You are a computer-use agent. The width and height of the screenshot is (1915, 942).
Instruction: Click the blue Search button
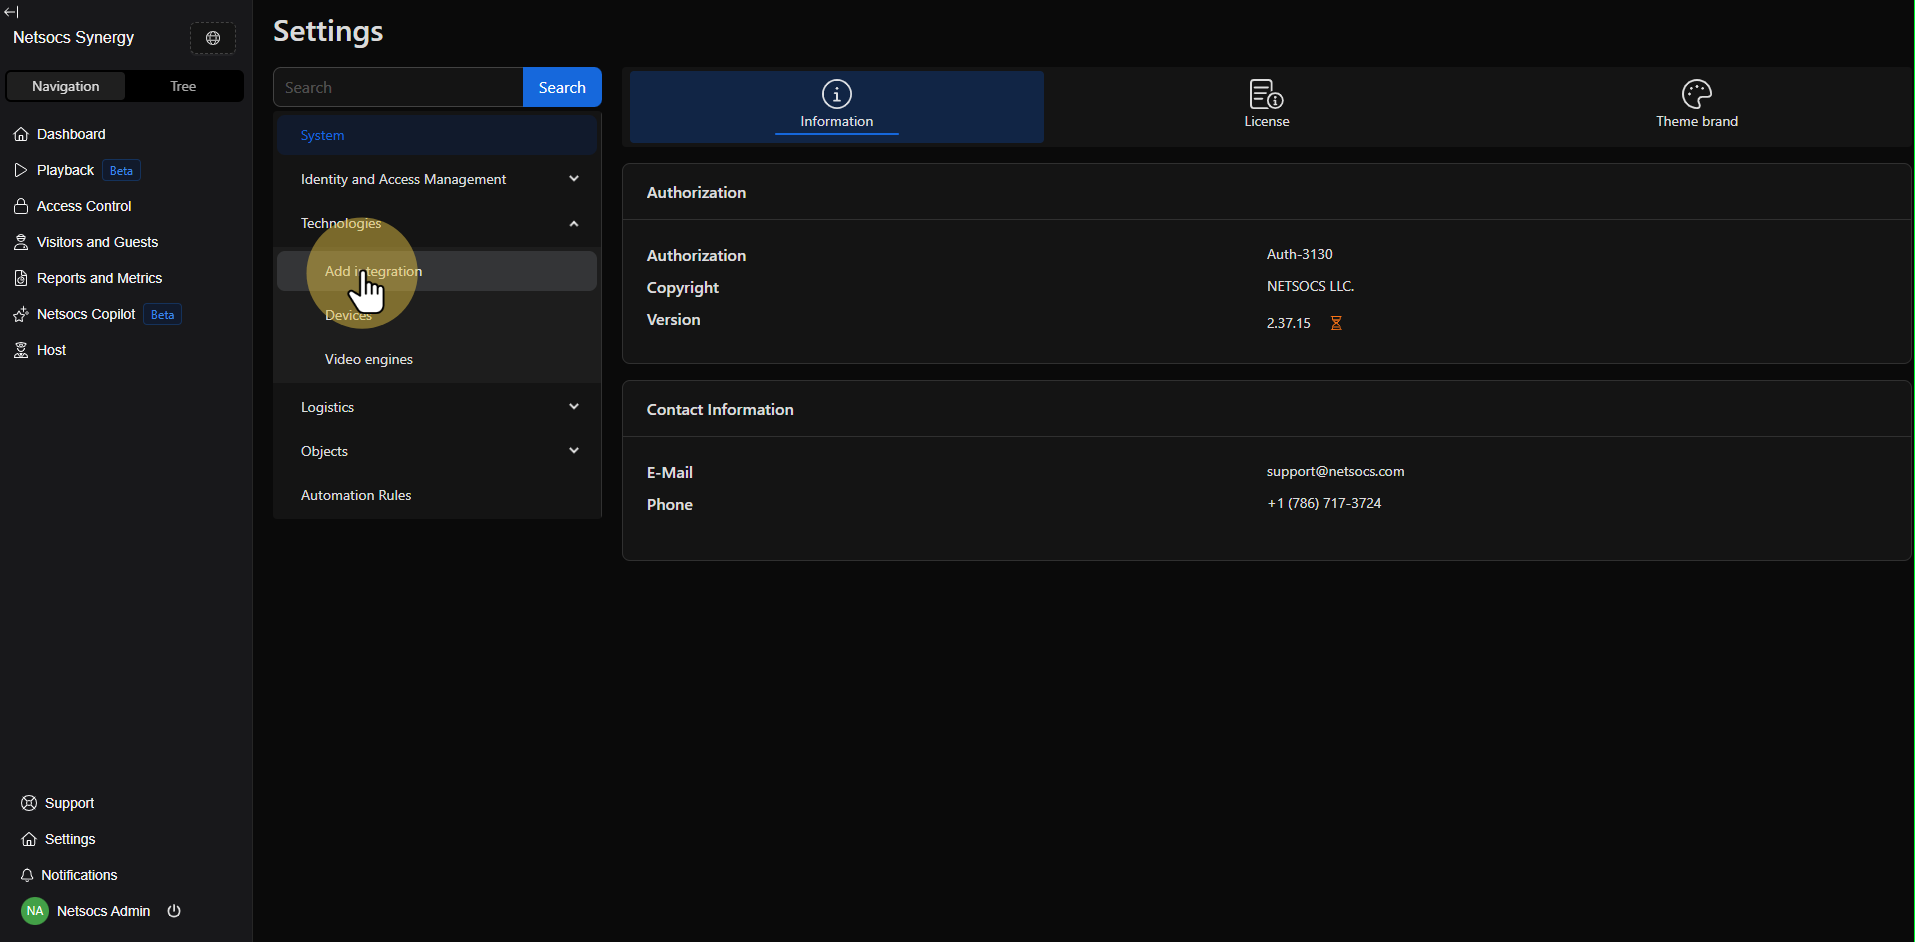point(562,87)
